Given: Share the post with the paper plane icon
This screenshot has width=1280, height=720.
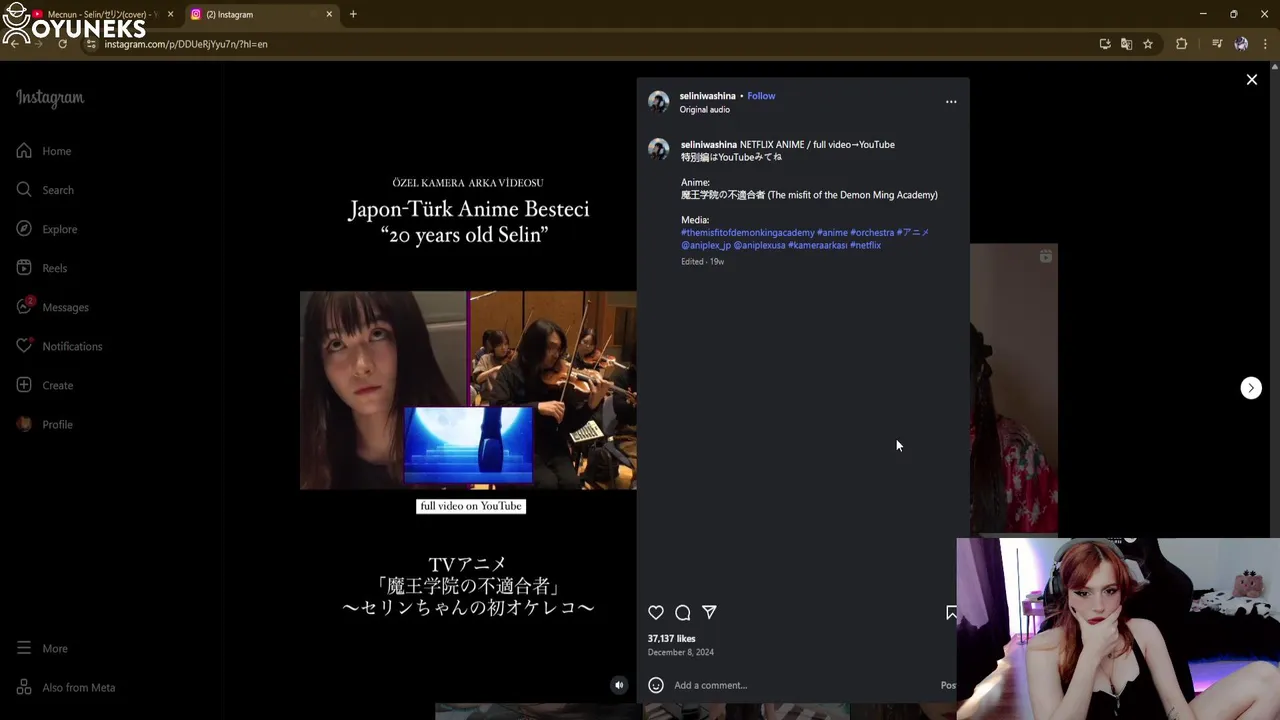Looking at the screenshot, I should click(x=709, y=612).
